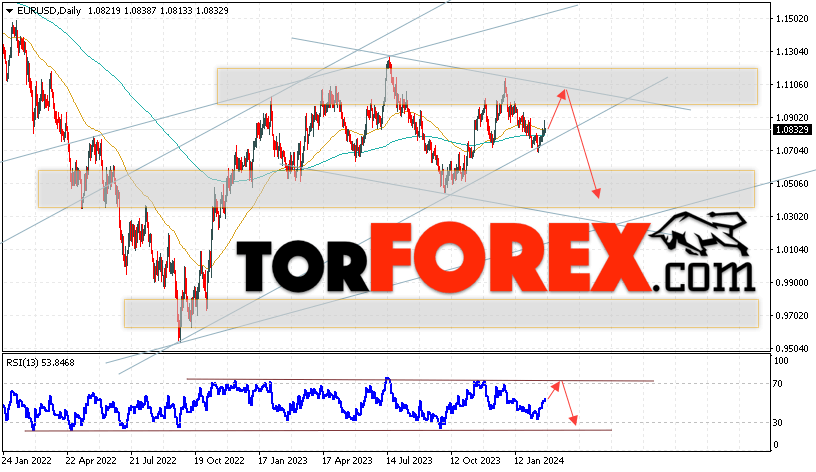Select the 0.95040 price axis label

(792, 348)
